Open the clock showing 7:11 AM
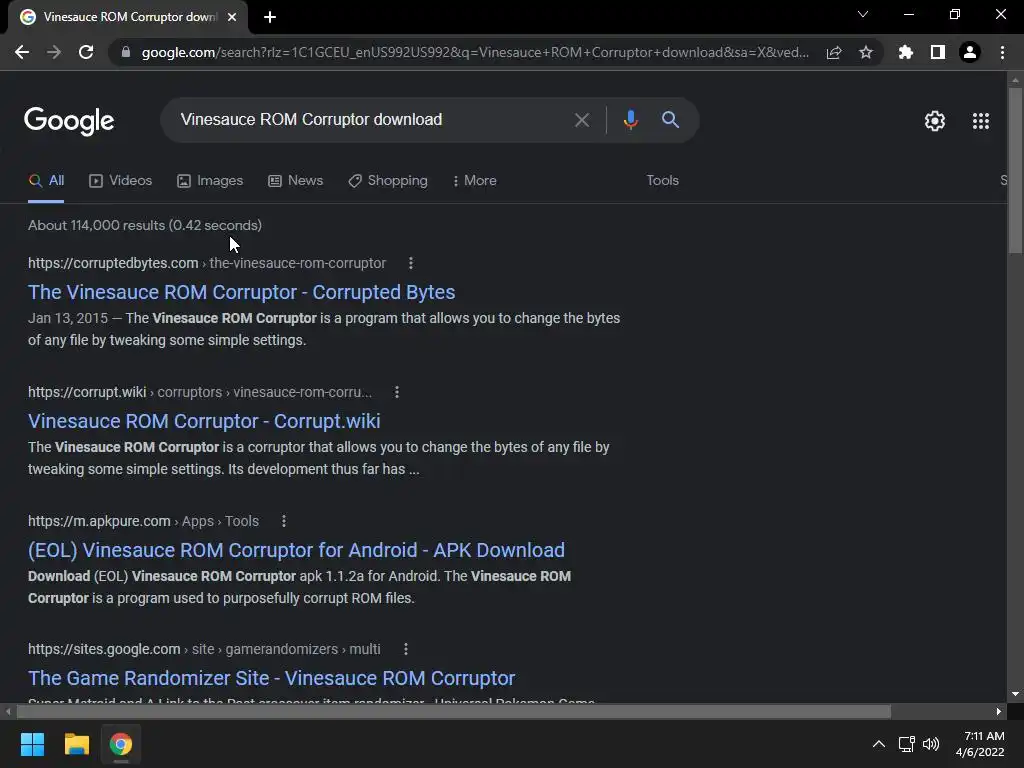 980,744
